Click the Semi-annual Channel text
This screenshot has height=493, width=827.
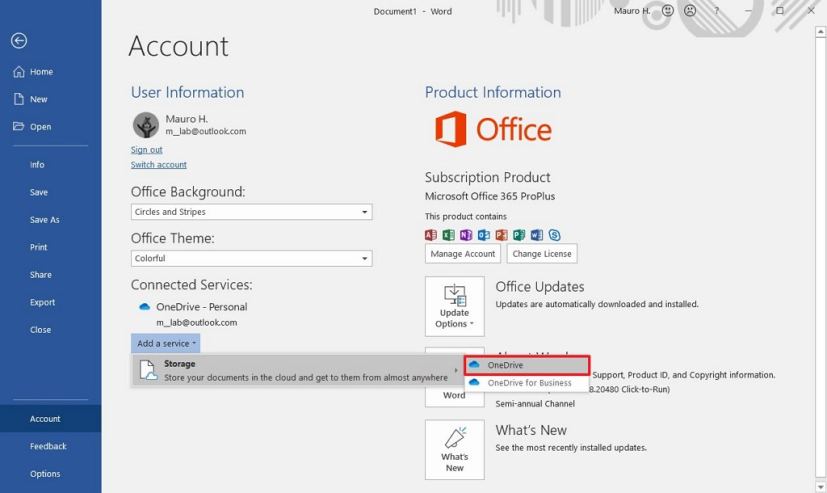point(535,404)
